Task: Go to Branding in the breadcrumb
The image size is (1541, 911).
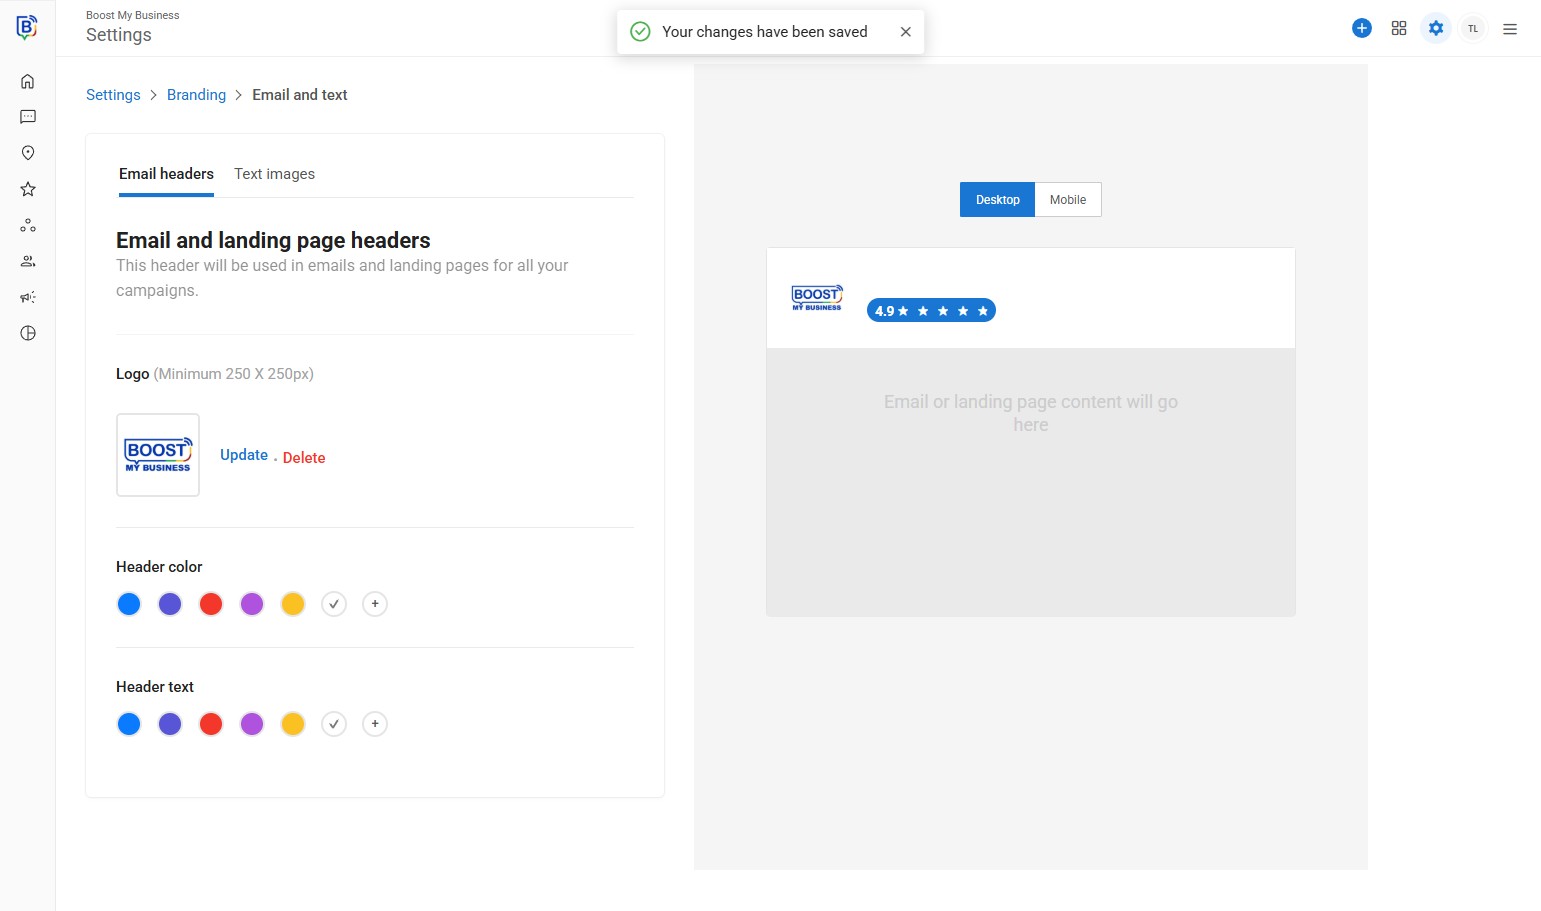Action: pyautogui.click(x=196, y=95)
